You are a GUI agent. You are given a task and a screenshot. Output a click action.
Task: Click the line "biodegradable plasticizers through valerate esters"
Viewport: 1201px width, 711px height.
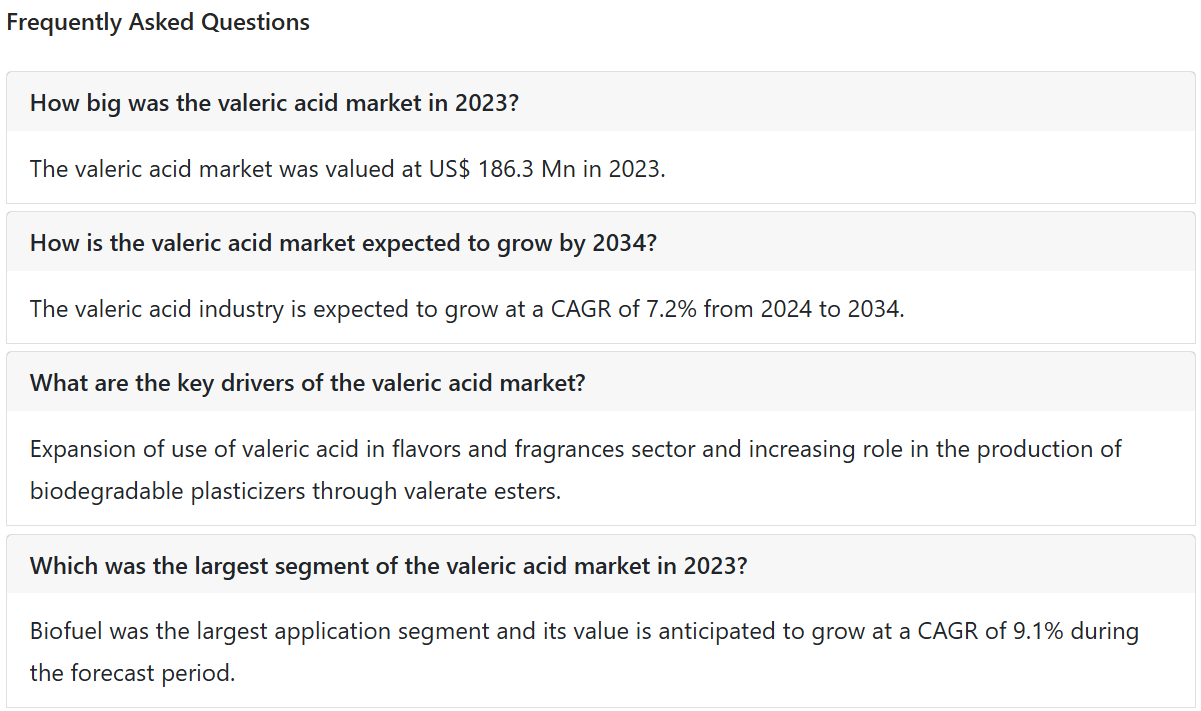[x=295, y=491]
